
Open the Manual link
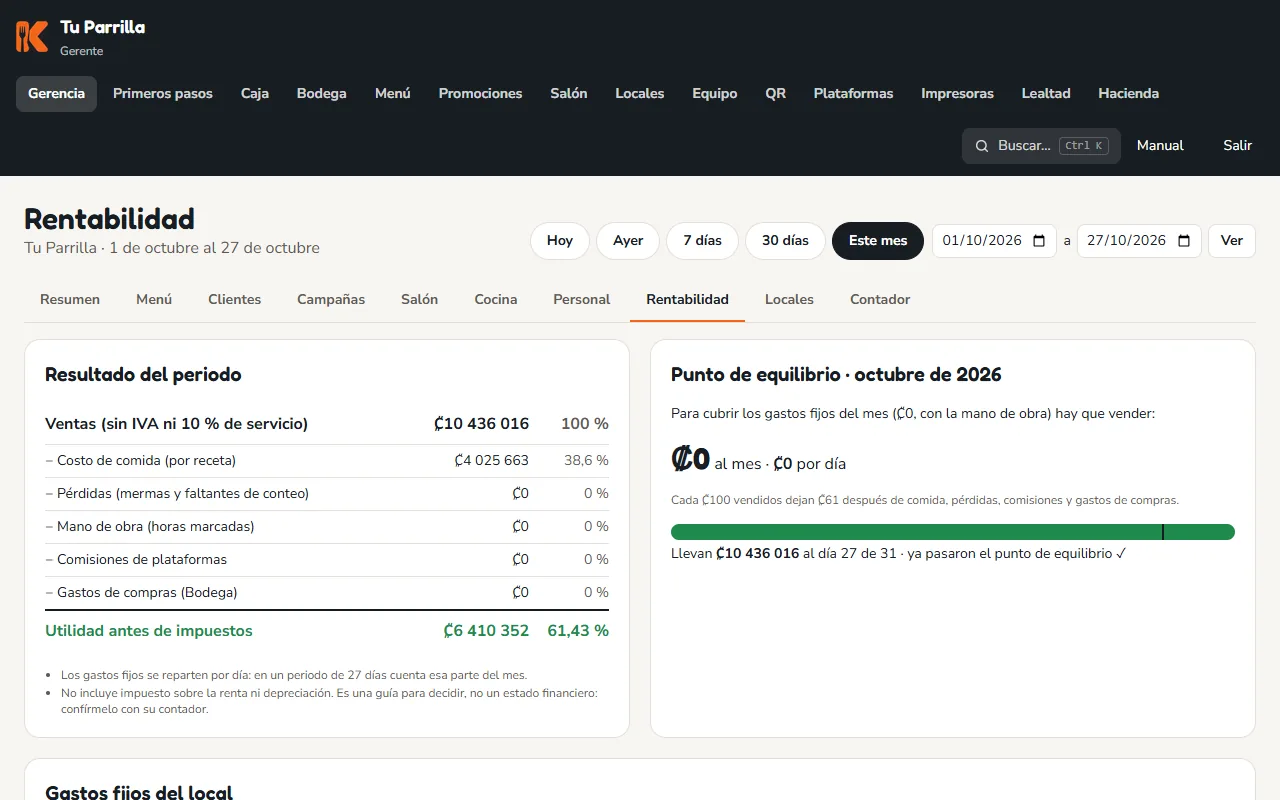click(x=1160, y=146)
